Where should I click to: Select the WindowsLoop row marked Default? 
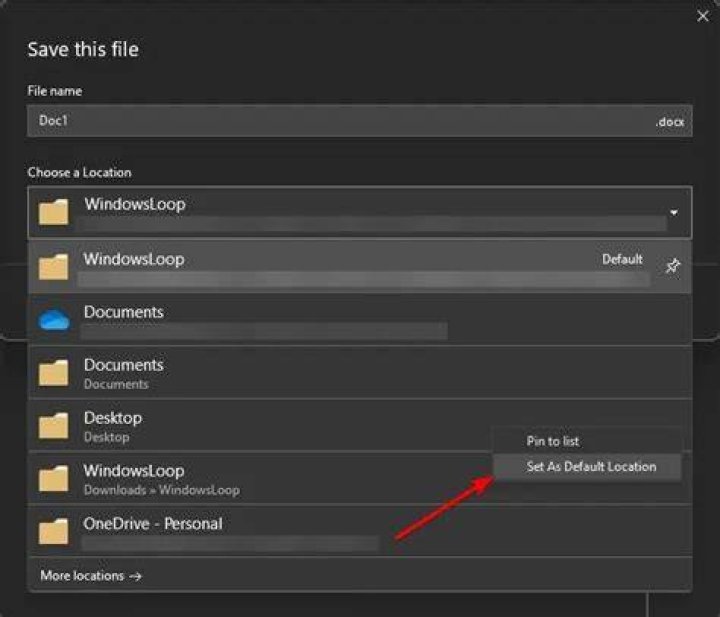360,267
